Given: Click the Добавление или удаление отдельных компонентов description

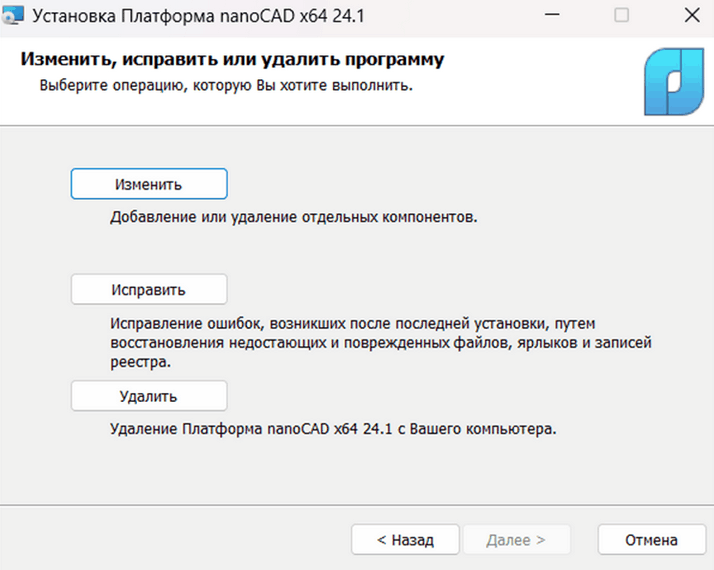Looking at the screenshot, I should [294, 215].
